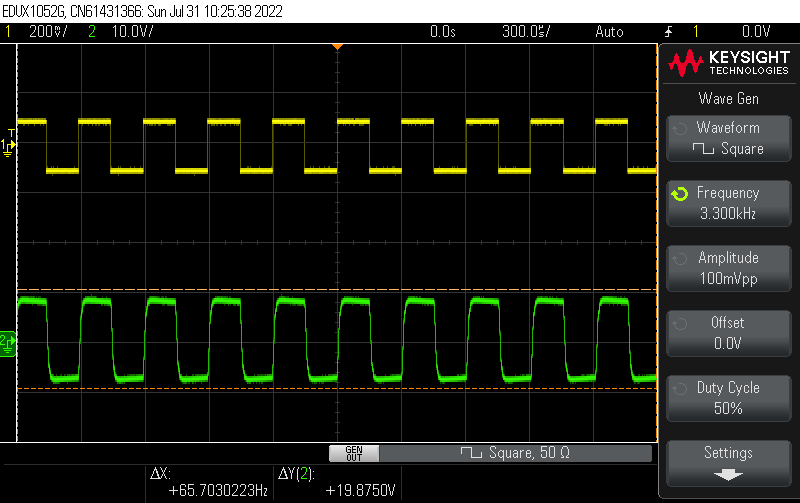Click the Wave Gen menu title
800x503 pixels.
(x=729, y=98)
